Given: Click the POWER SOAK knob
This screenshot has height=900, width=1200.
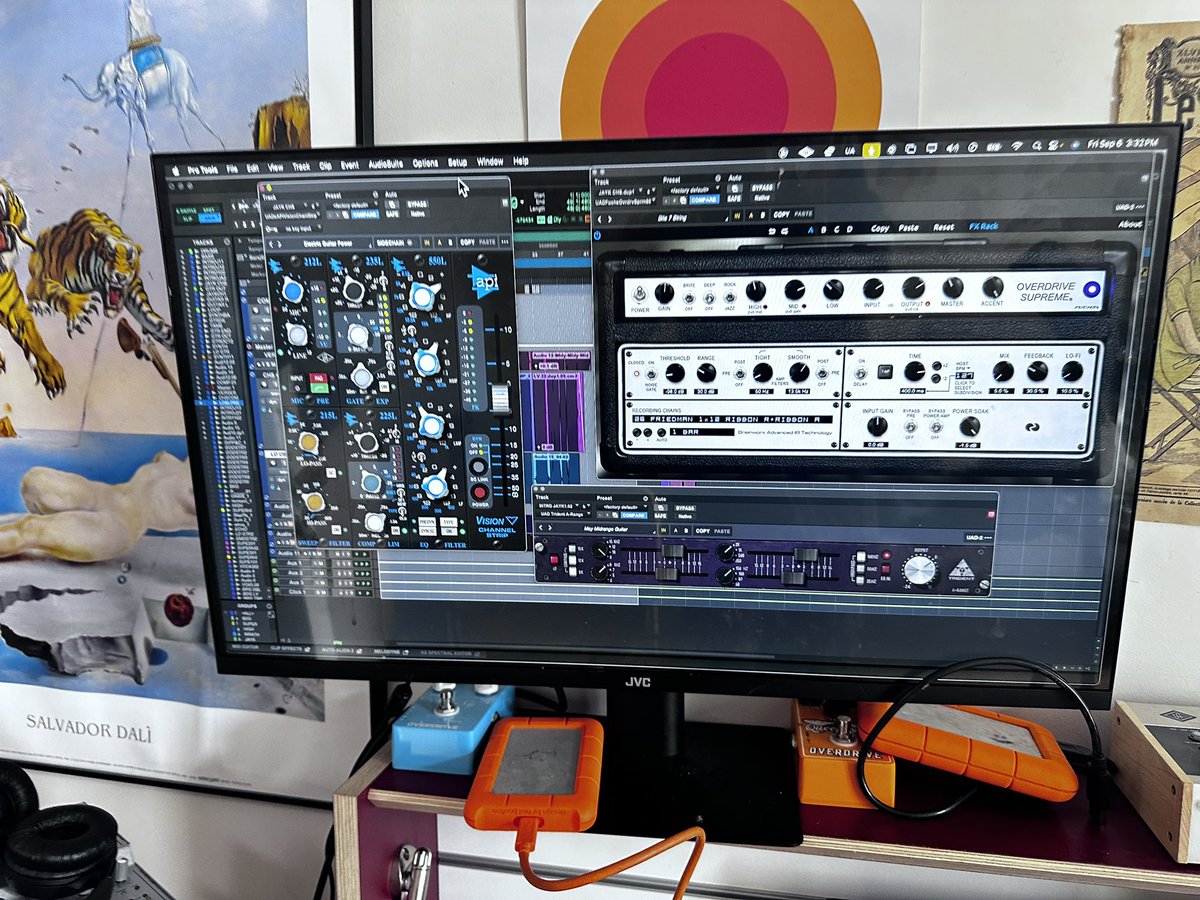Looking at the screenshot, I should tap(969, 426).
